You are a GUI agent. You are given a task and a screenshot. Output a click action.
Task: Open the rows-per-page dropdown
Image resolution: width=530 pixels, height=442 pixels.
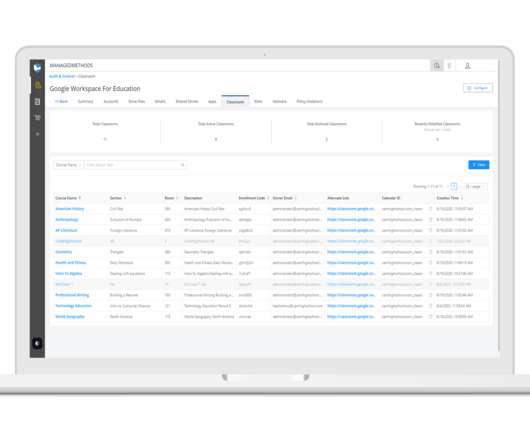tap(475, 187)
